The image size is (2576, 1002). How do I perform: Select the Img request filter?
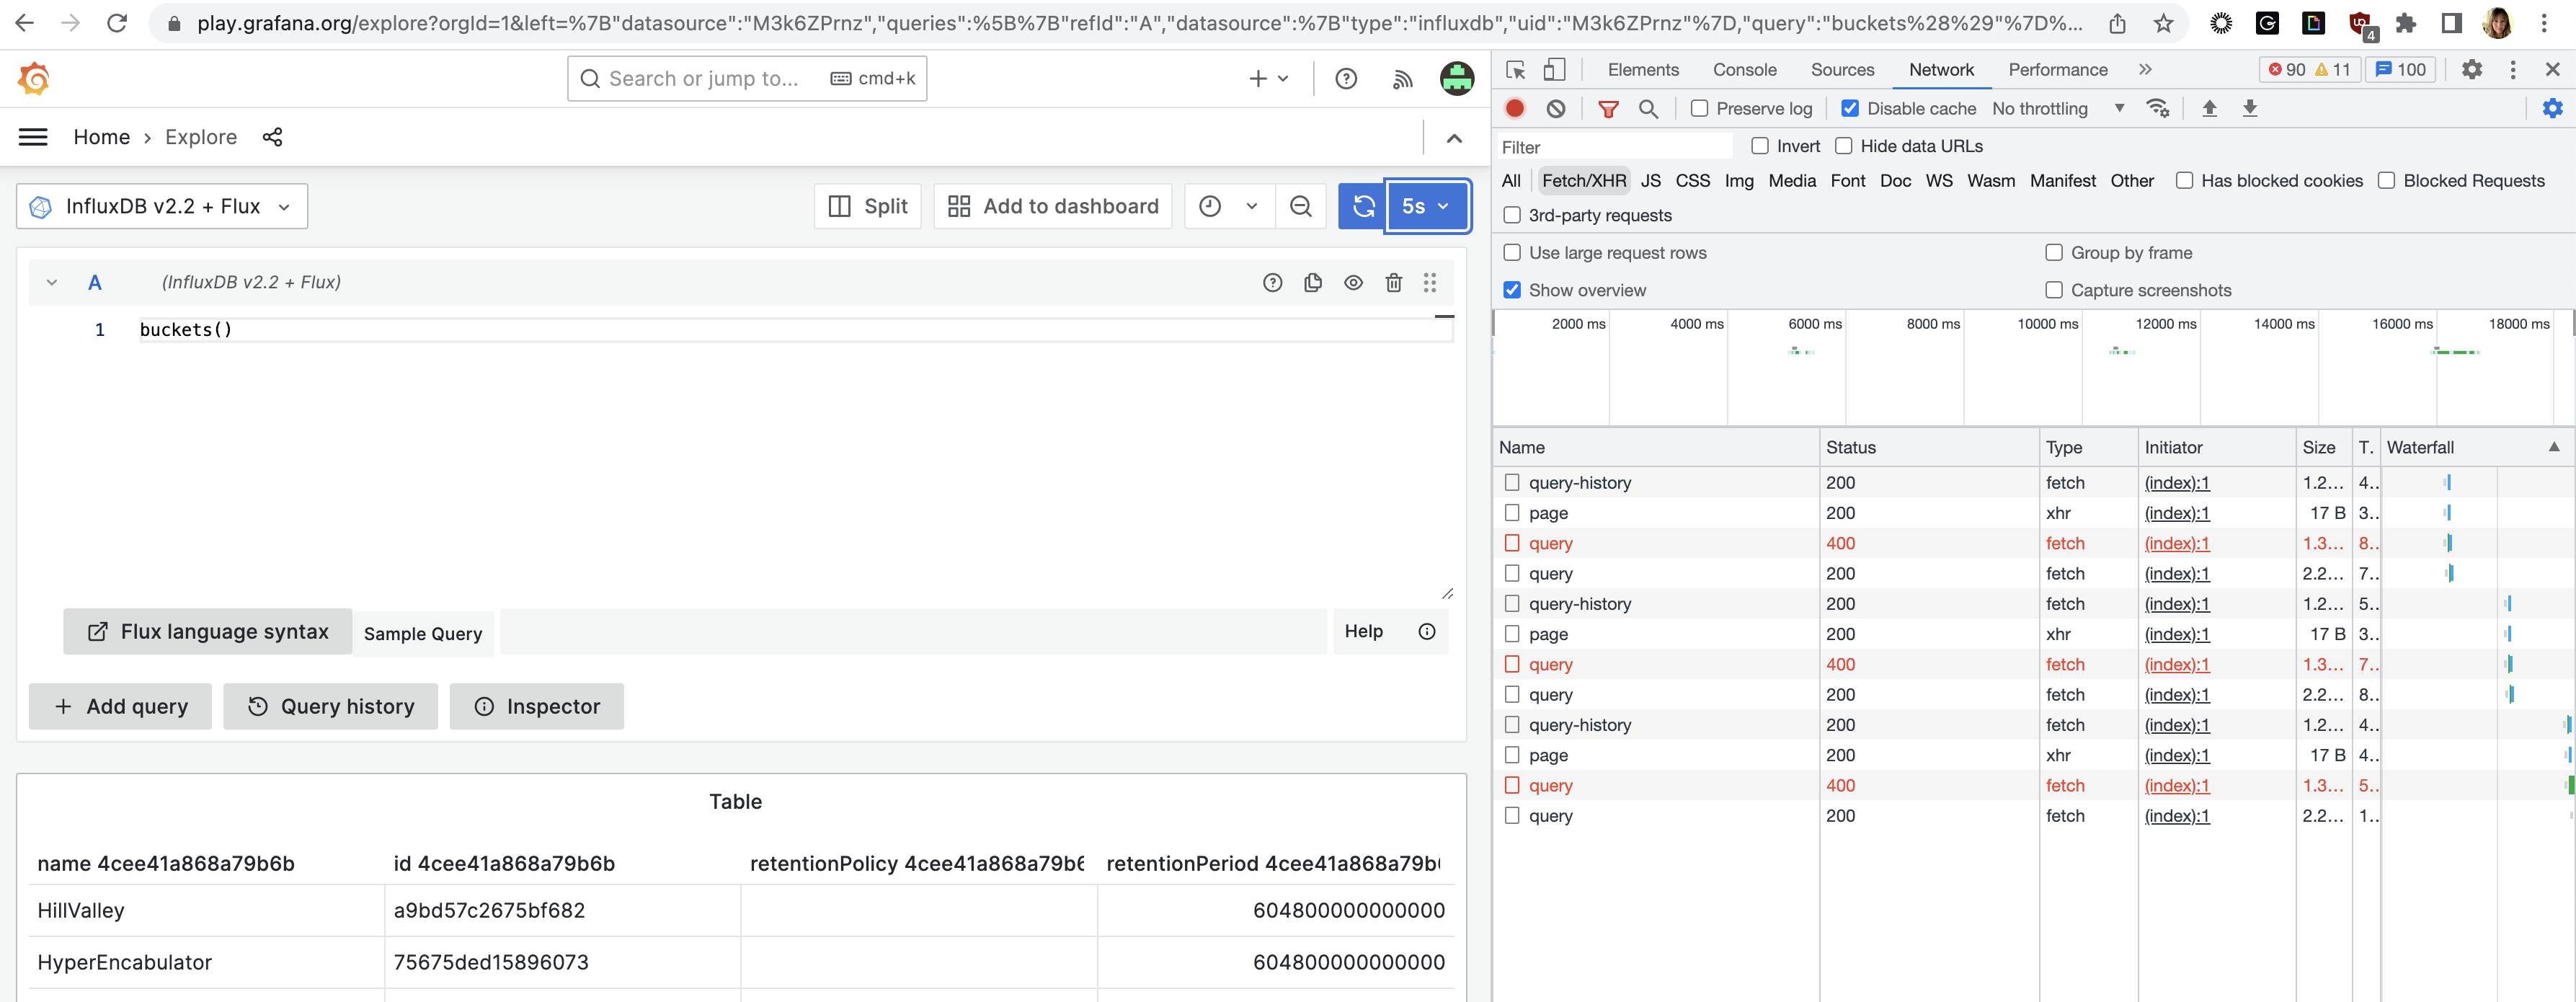point(1740,181)
